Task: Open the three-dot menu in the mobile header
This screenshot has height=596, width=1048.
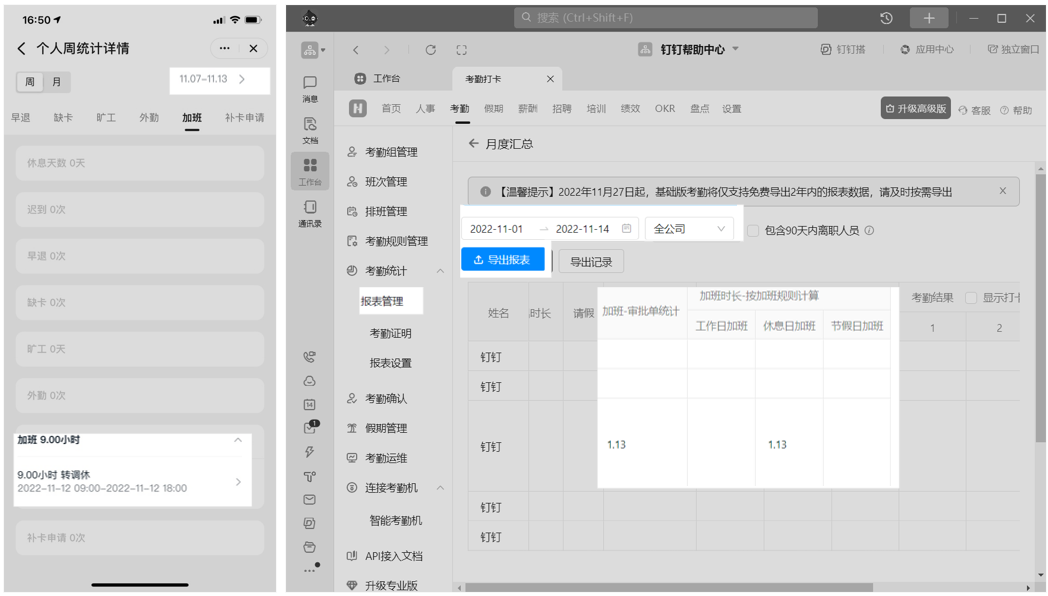Action: 225,48
